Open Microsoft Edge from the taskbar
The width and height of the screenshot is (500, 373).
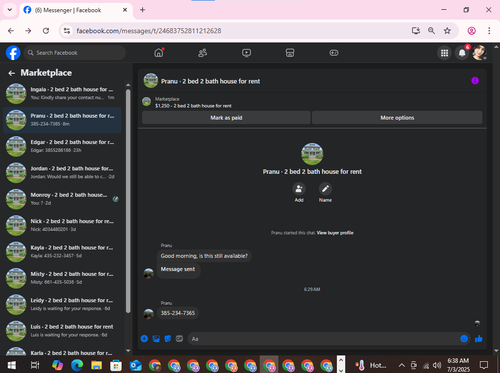point(77,365)
